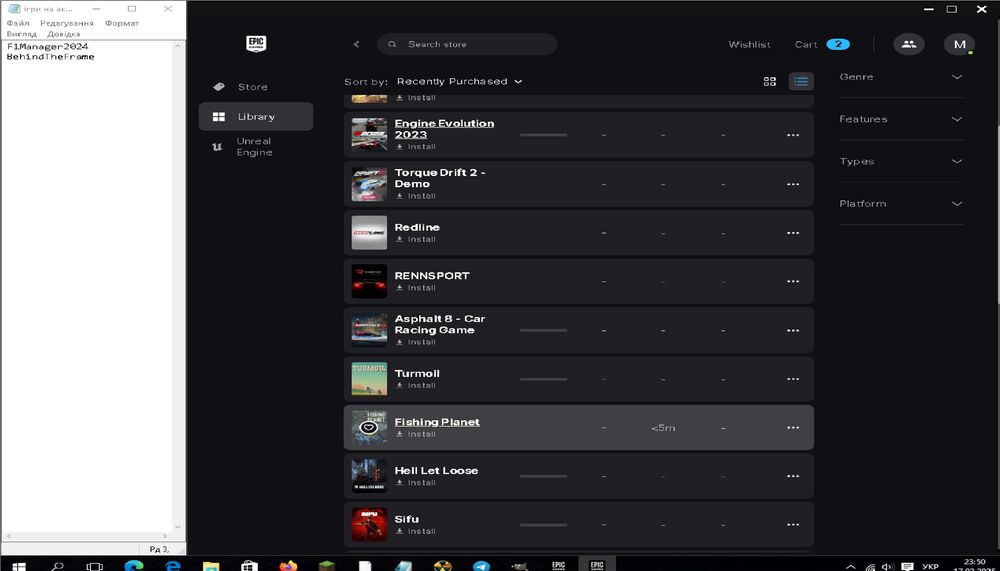This screenshot has width=1000, height=571.
Task: Click the Turmoil game thumbnail
Action: pyautogui.click(x=369, y=379)
